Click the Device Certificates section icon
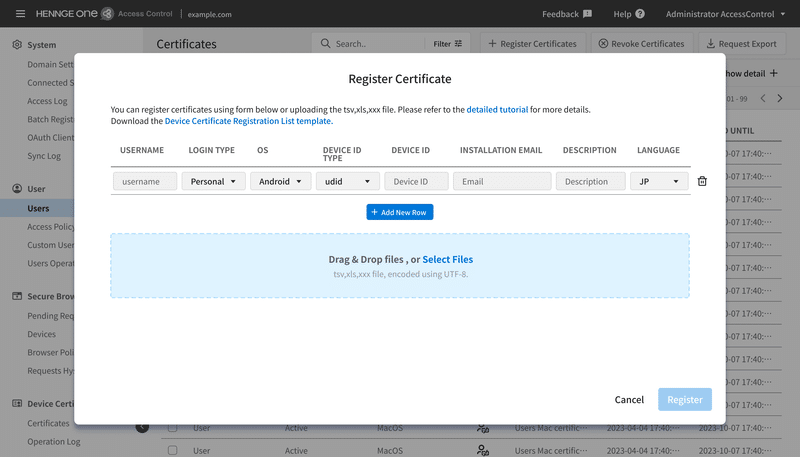Screen dimensions: 800x457 [x=17, y=403]
